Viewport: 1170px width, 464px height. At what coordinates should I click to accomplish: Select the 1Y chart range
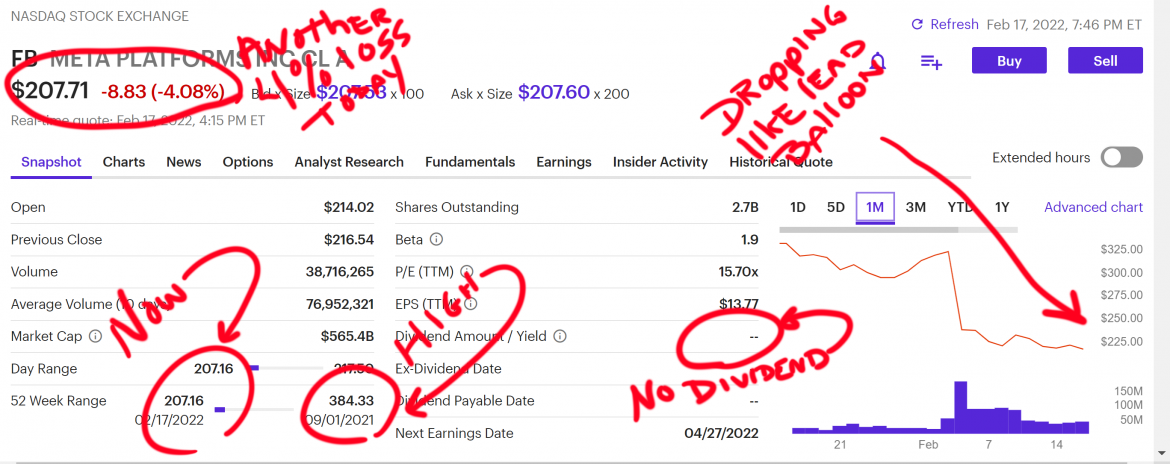(x=1002, y=207)
